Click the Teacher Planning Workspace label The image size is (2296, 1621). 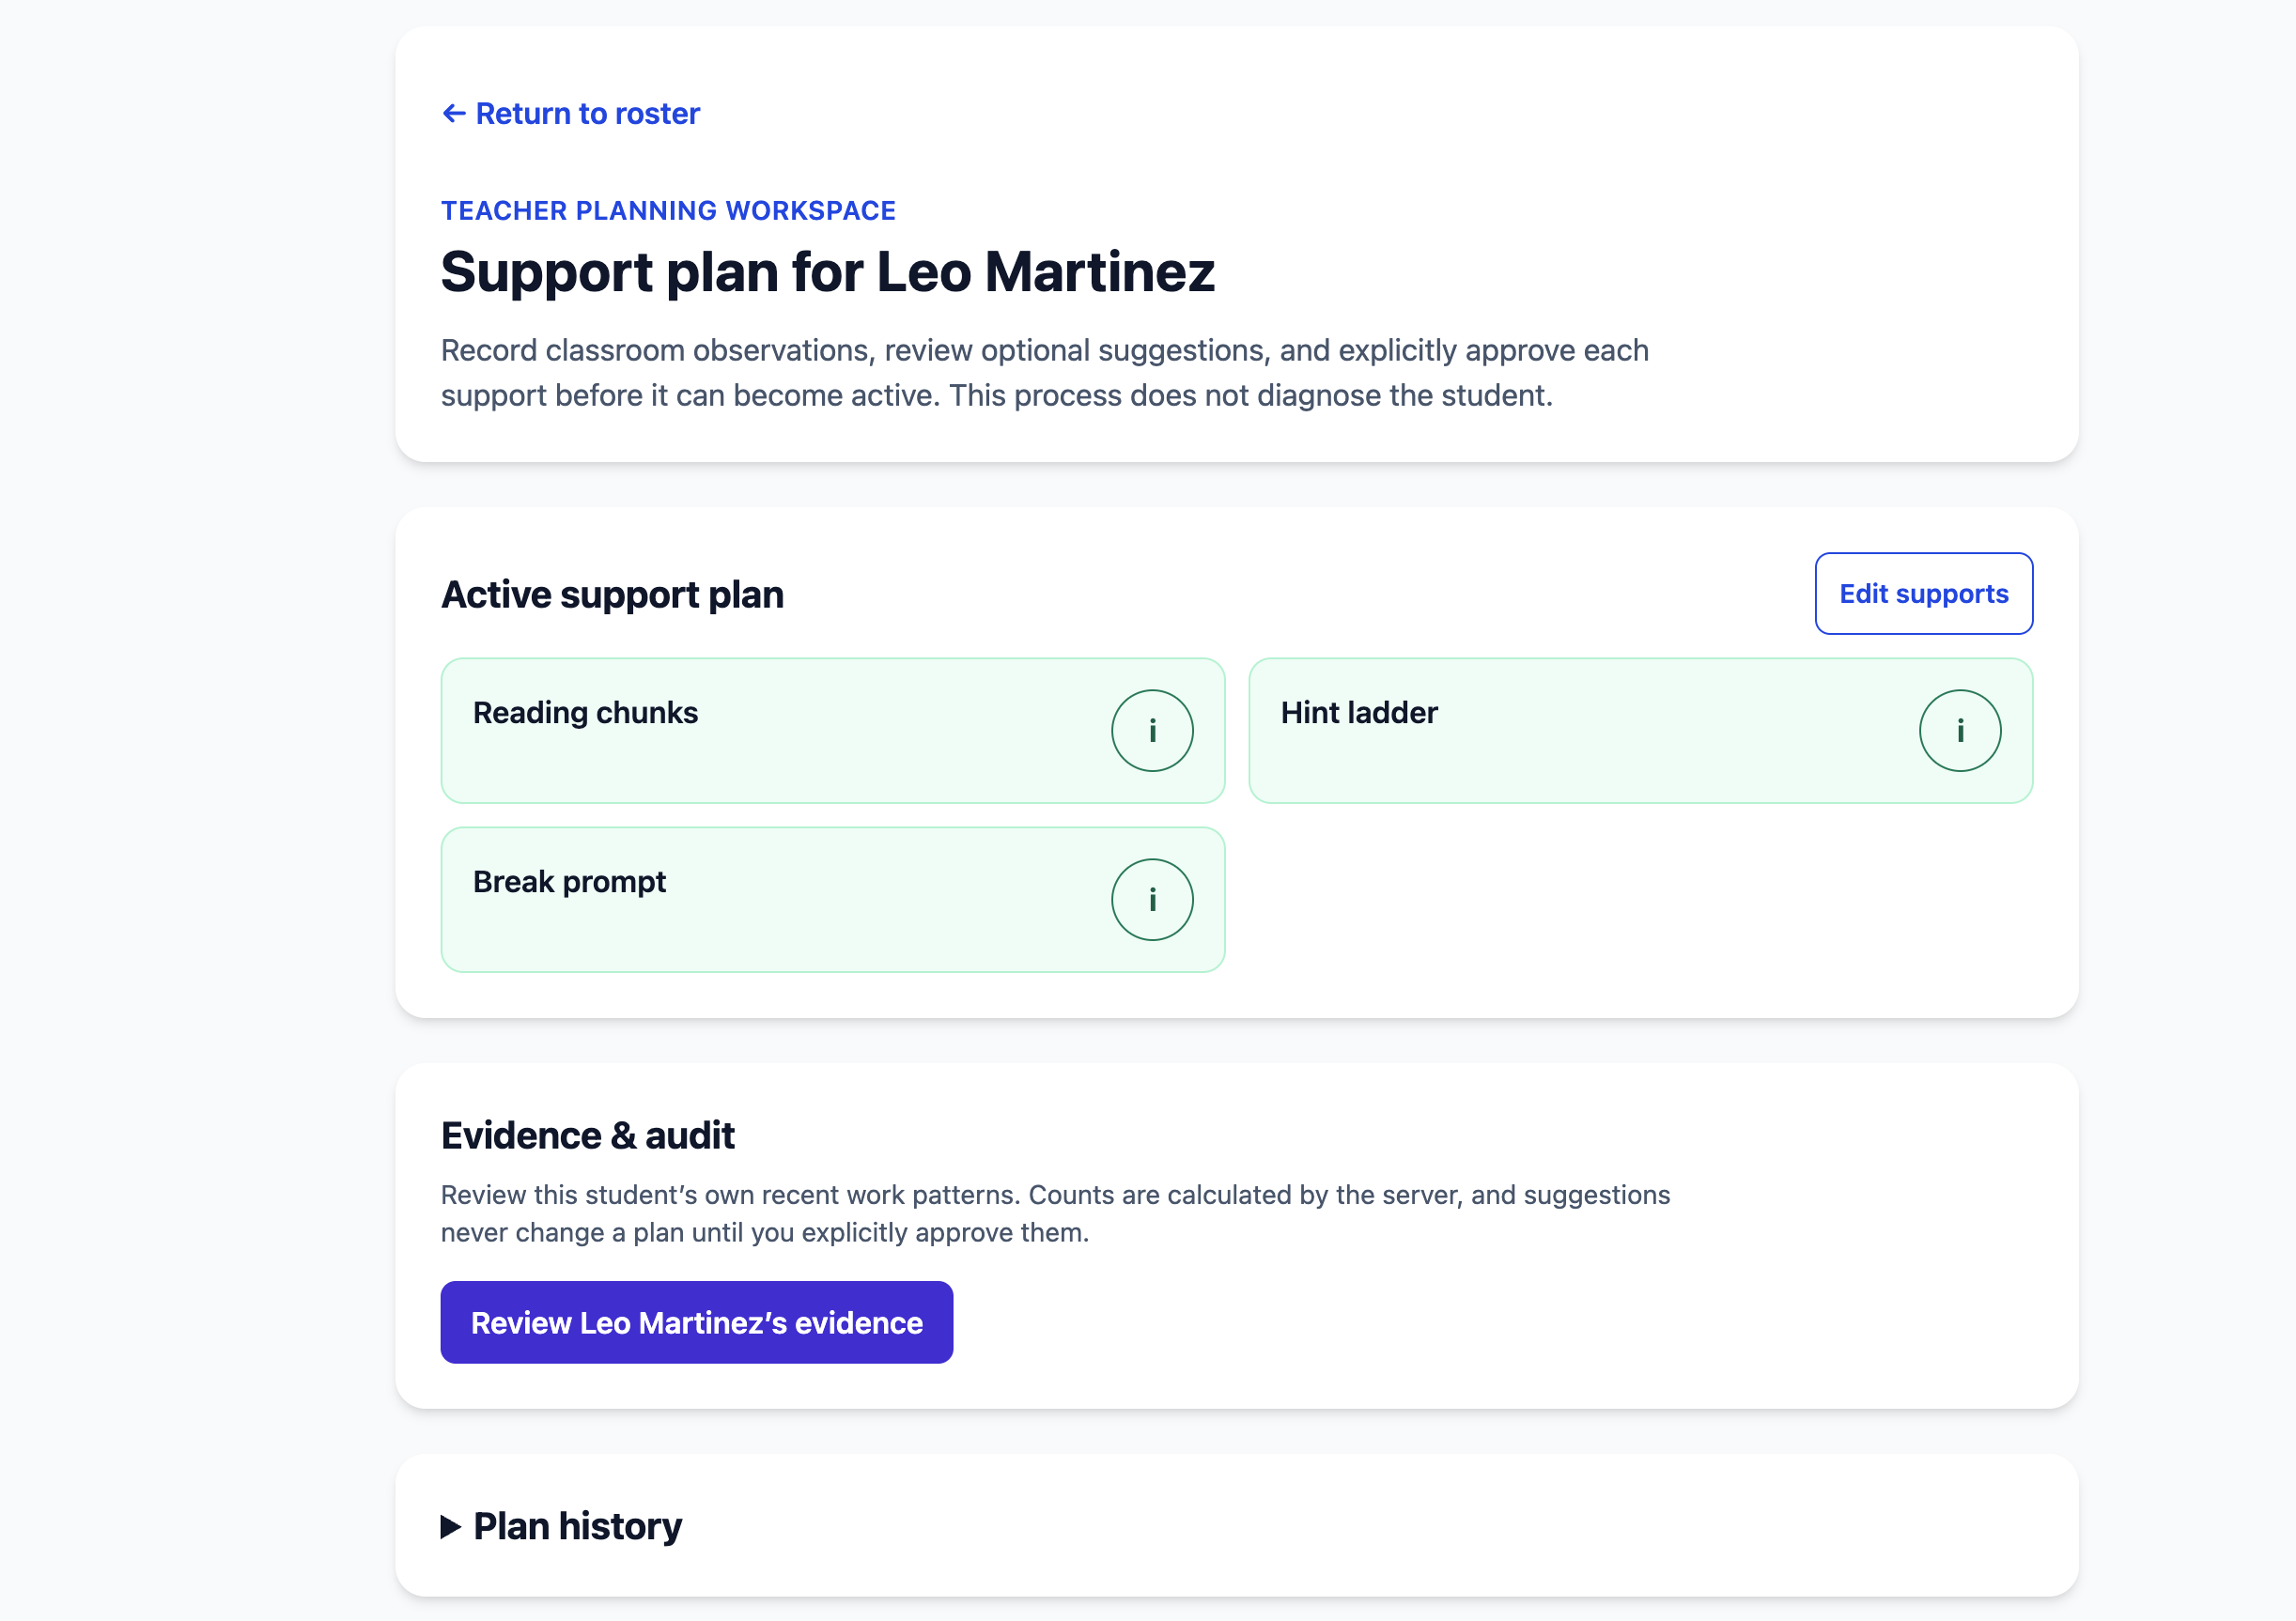point(668,211)
